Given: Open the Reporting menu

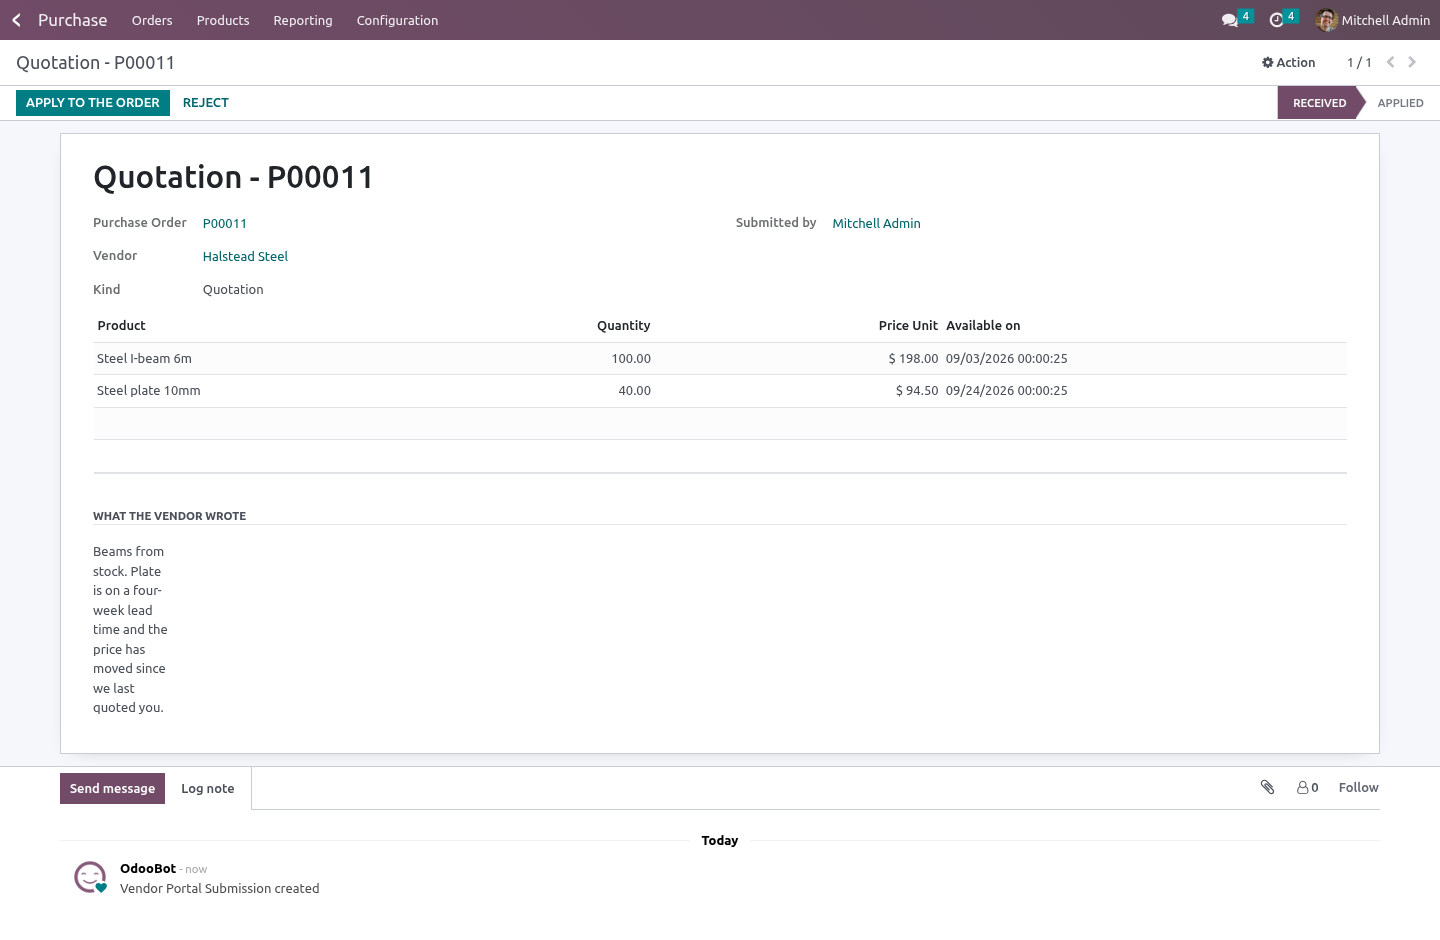Looking at the screenshot, I should 303,20.
